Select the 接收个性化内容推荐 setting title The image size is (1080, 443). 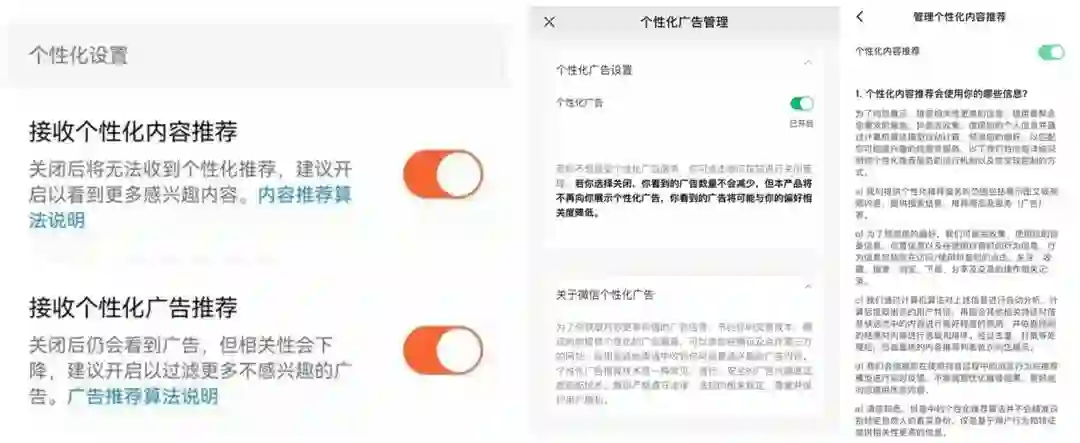tap(133, 132)
